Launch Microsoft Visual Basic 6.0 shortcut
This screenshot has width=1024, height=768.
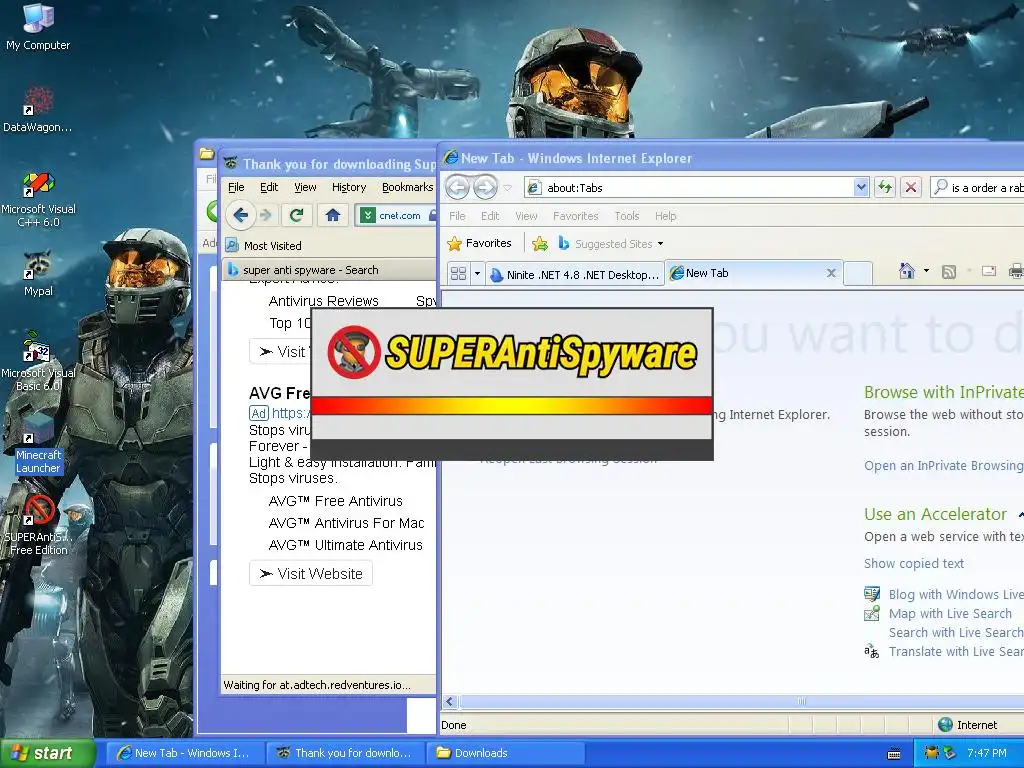[x=38, y=362]
